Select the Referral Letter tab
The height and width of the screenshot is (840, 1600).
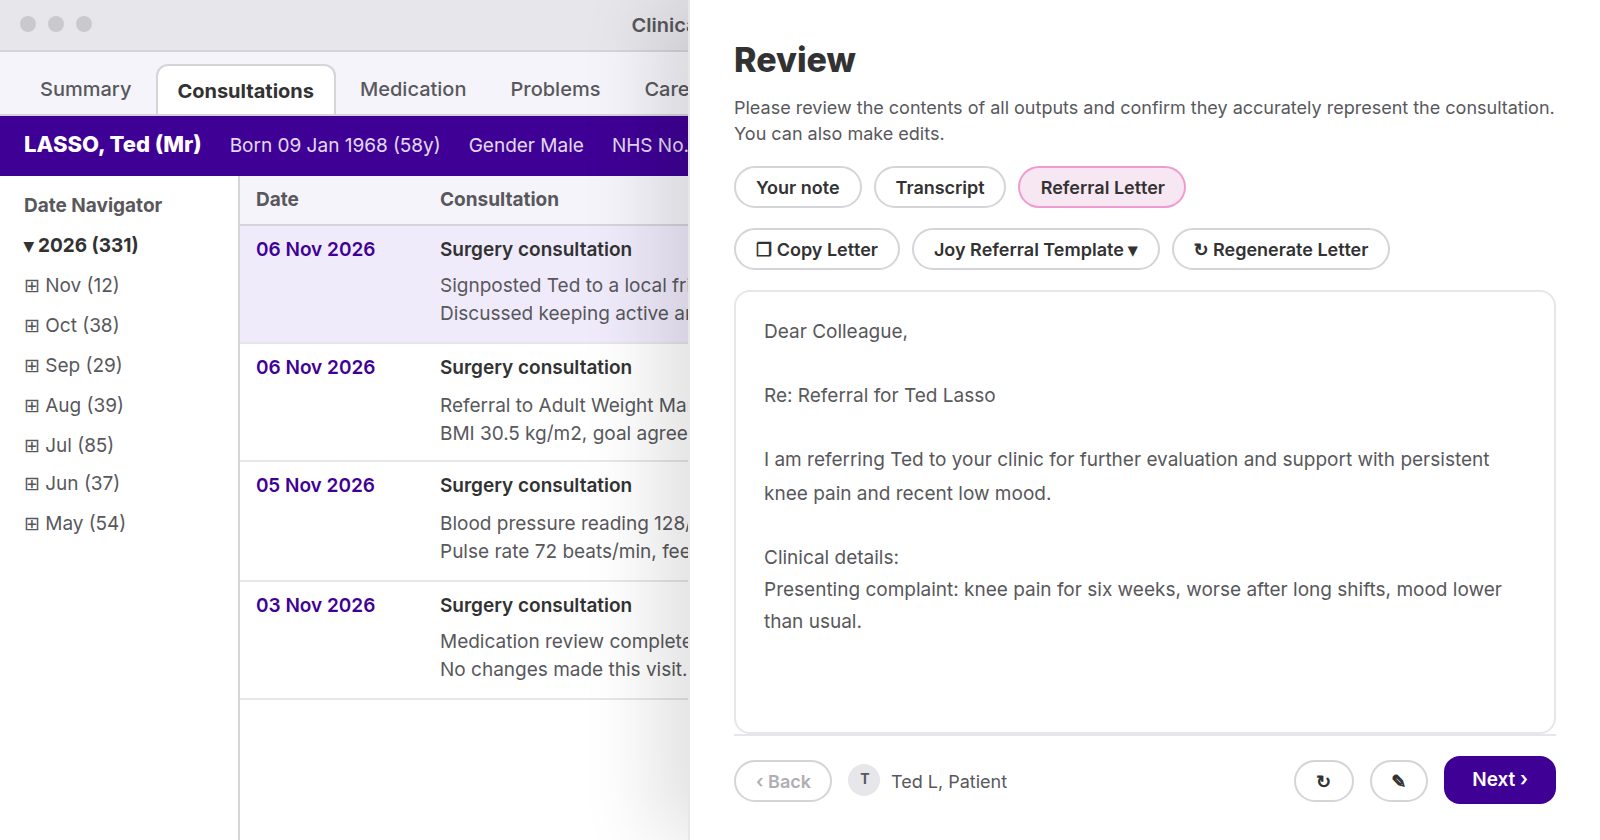pos(1102,187)
